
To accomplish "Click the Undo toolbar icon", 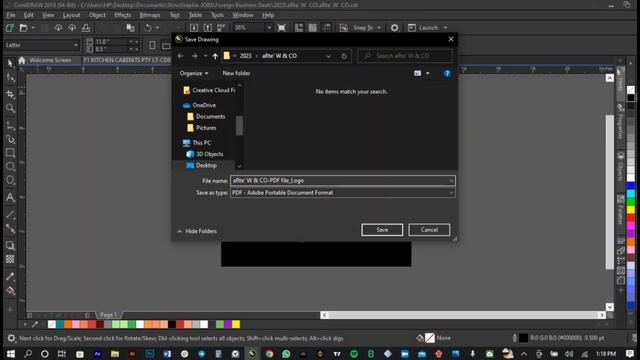I will pyautogui.click(x=148, y=28).
